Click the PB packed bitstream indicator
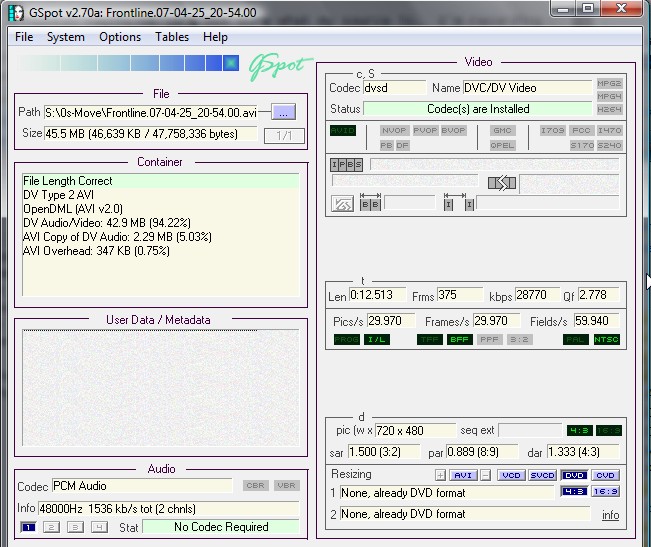The width and height of the screenshot is (651, 547). (386, 145)
